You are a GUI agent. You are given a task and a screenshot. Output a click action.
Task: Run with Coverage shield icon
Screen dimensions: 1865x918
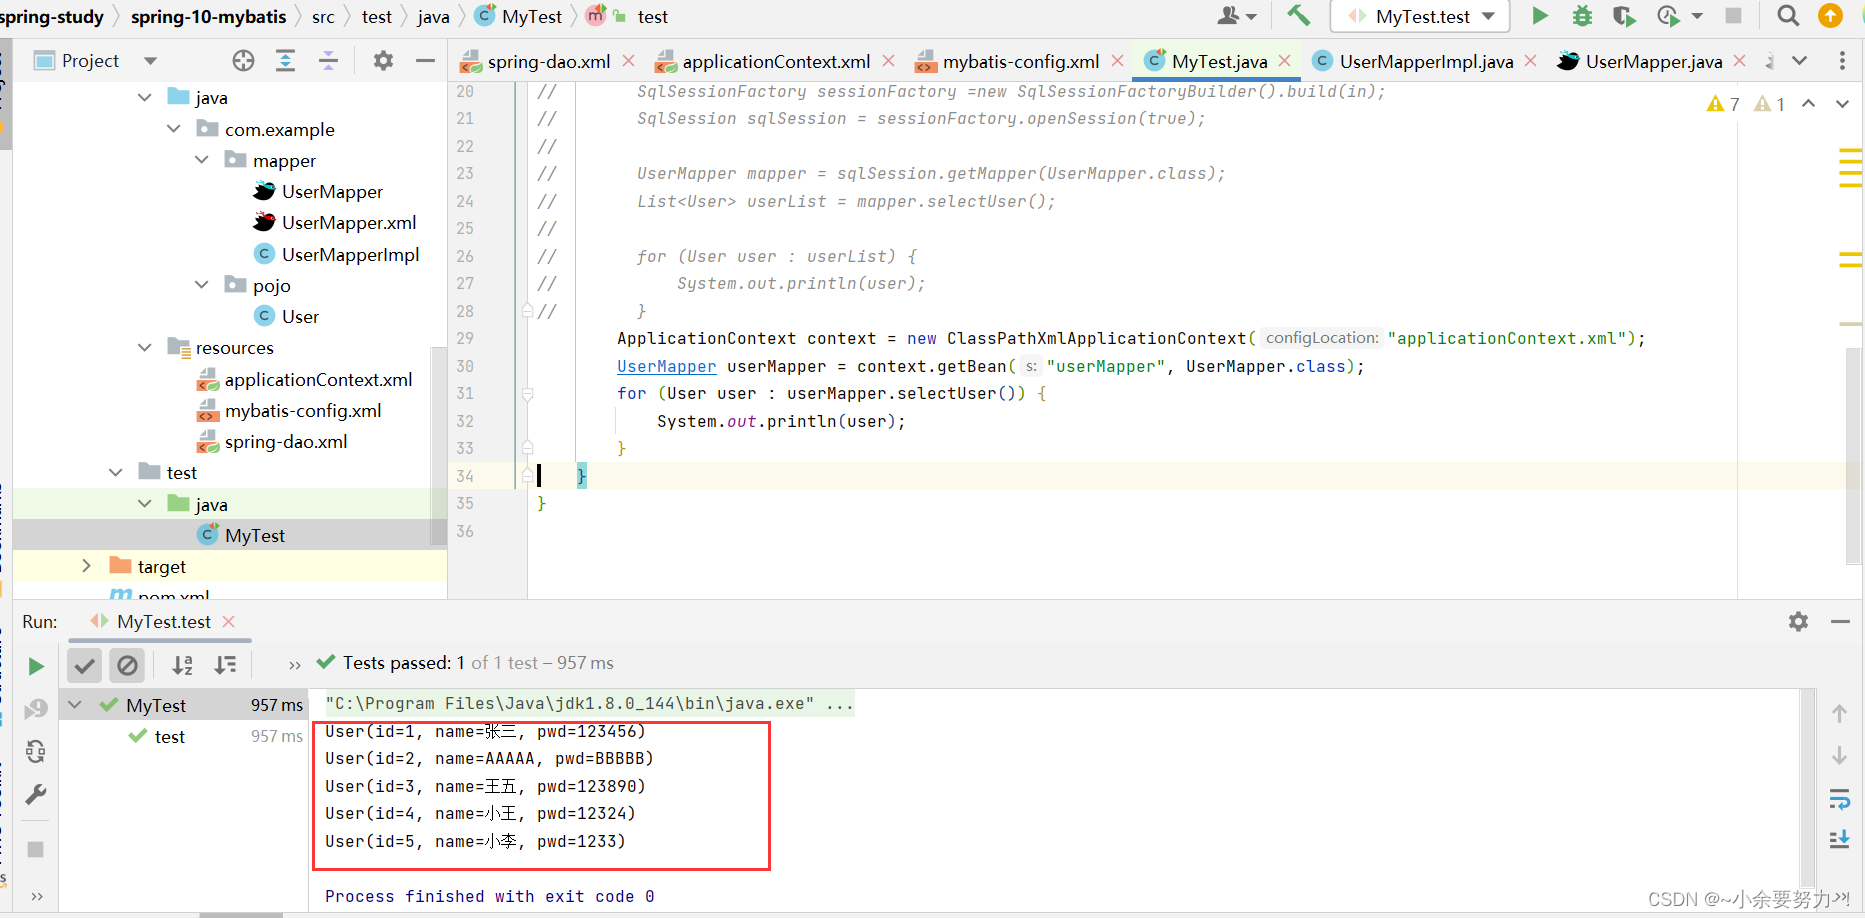[x=1624, y=16]
